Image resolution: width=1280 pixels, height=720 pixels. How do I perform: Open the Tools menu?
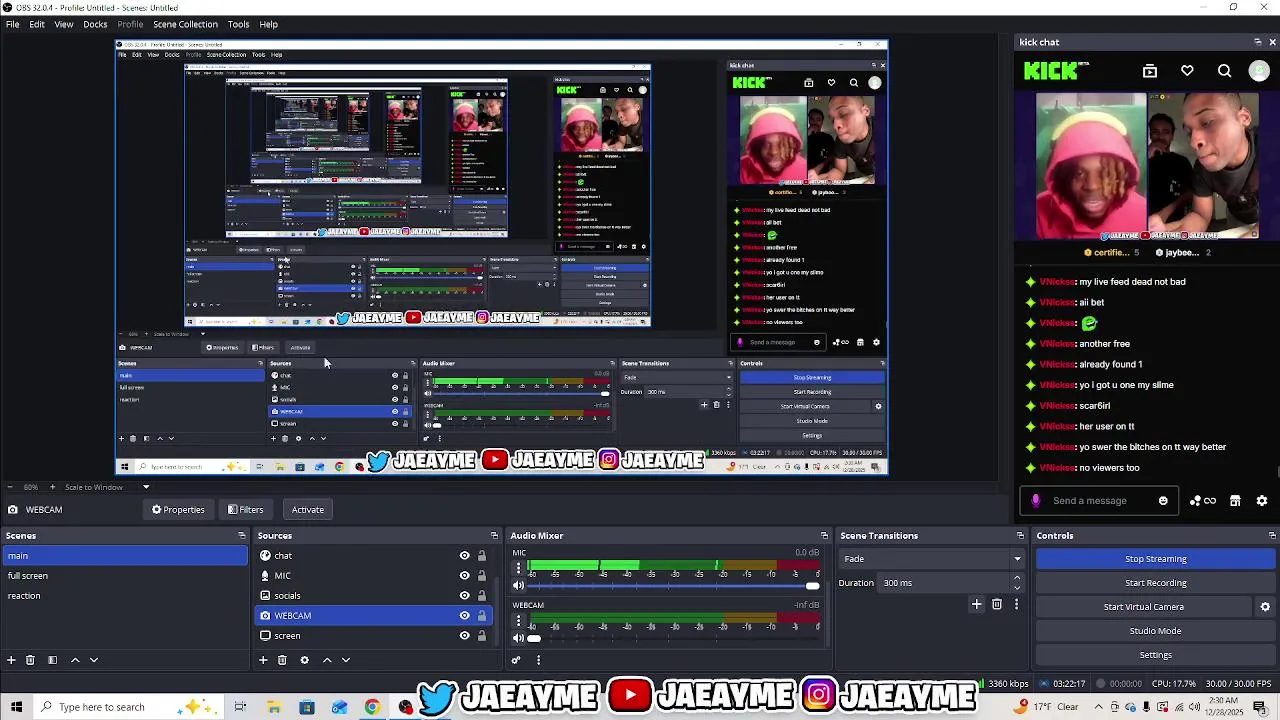[238, 24]
